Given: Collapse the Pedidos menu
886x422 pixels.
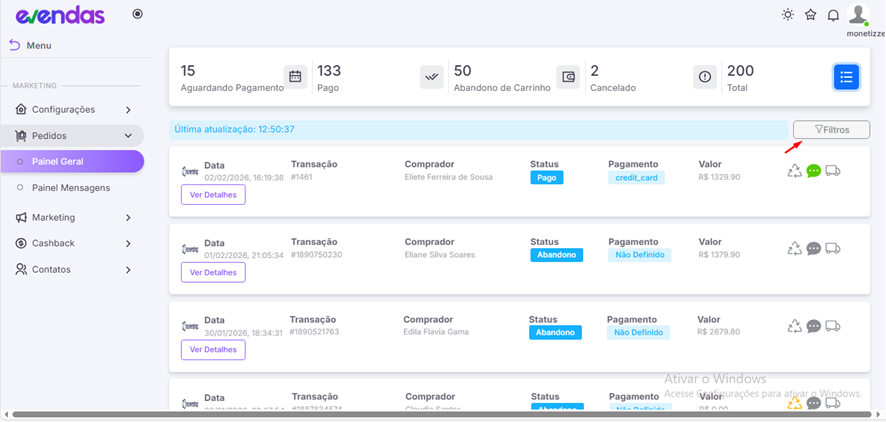Looking at the screenshot, I should [72, 136].
